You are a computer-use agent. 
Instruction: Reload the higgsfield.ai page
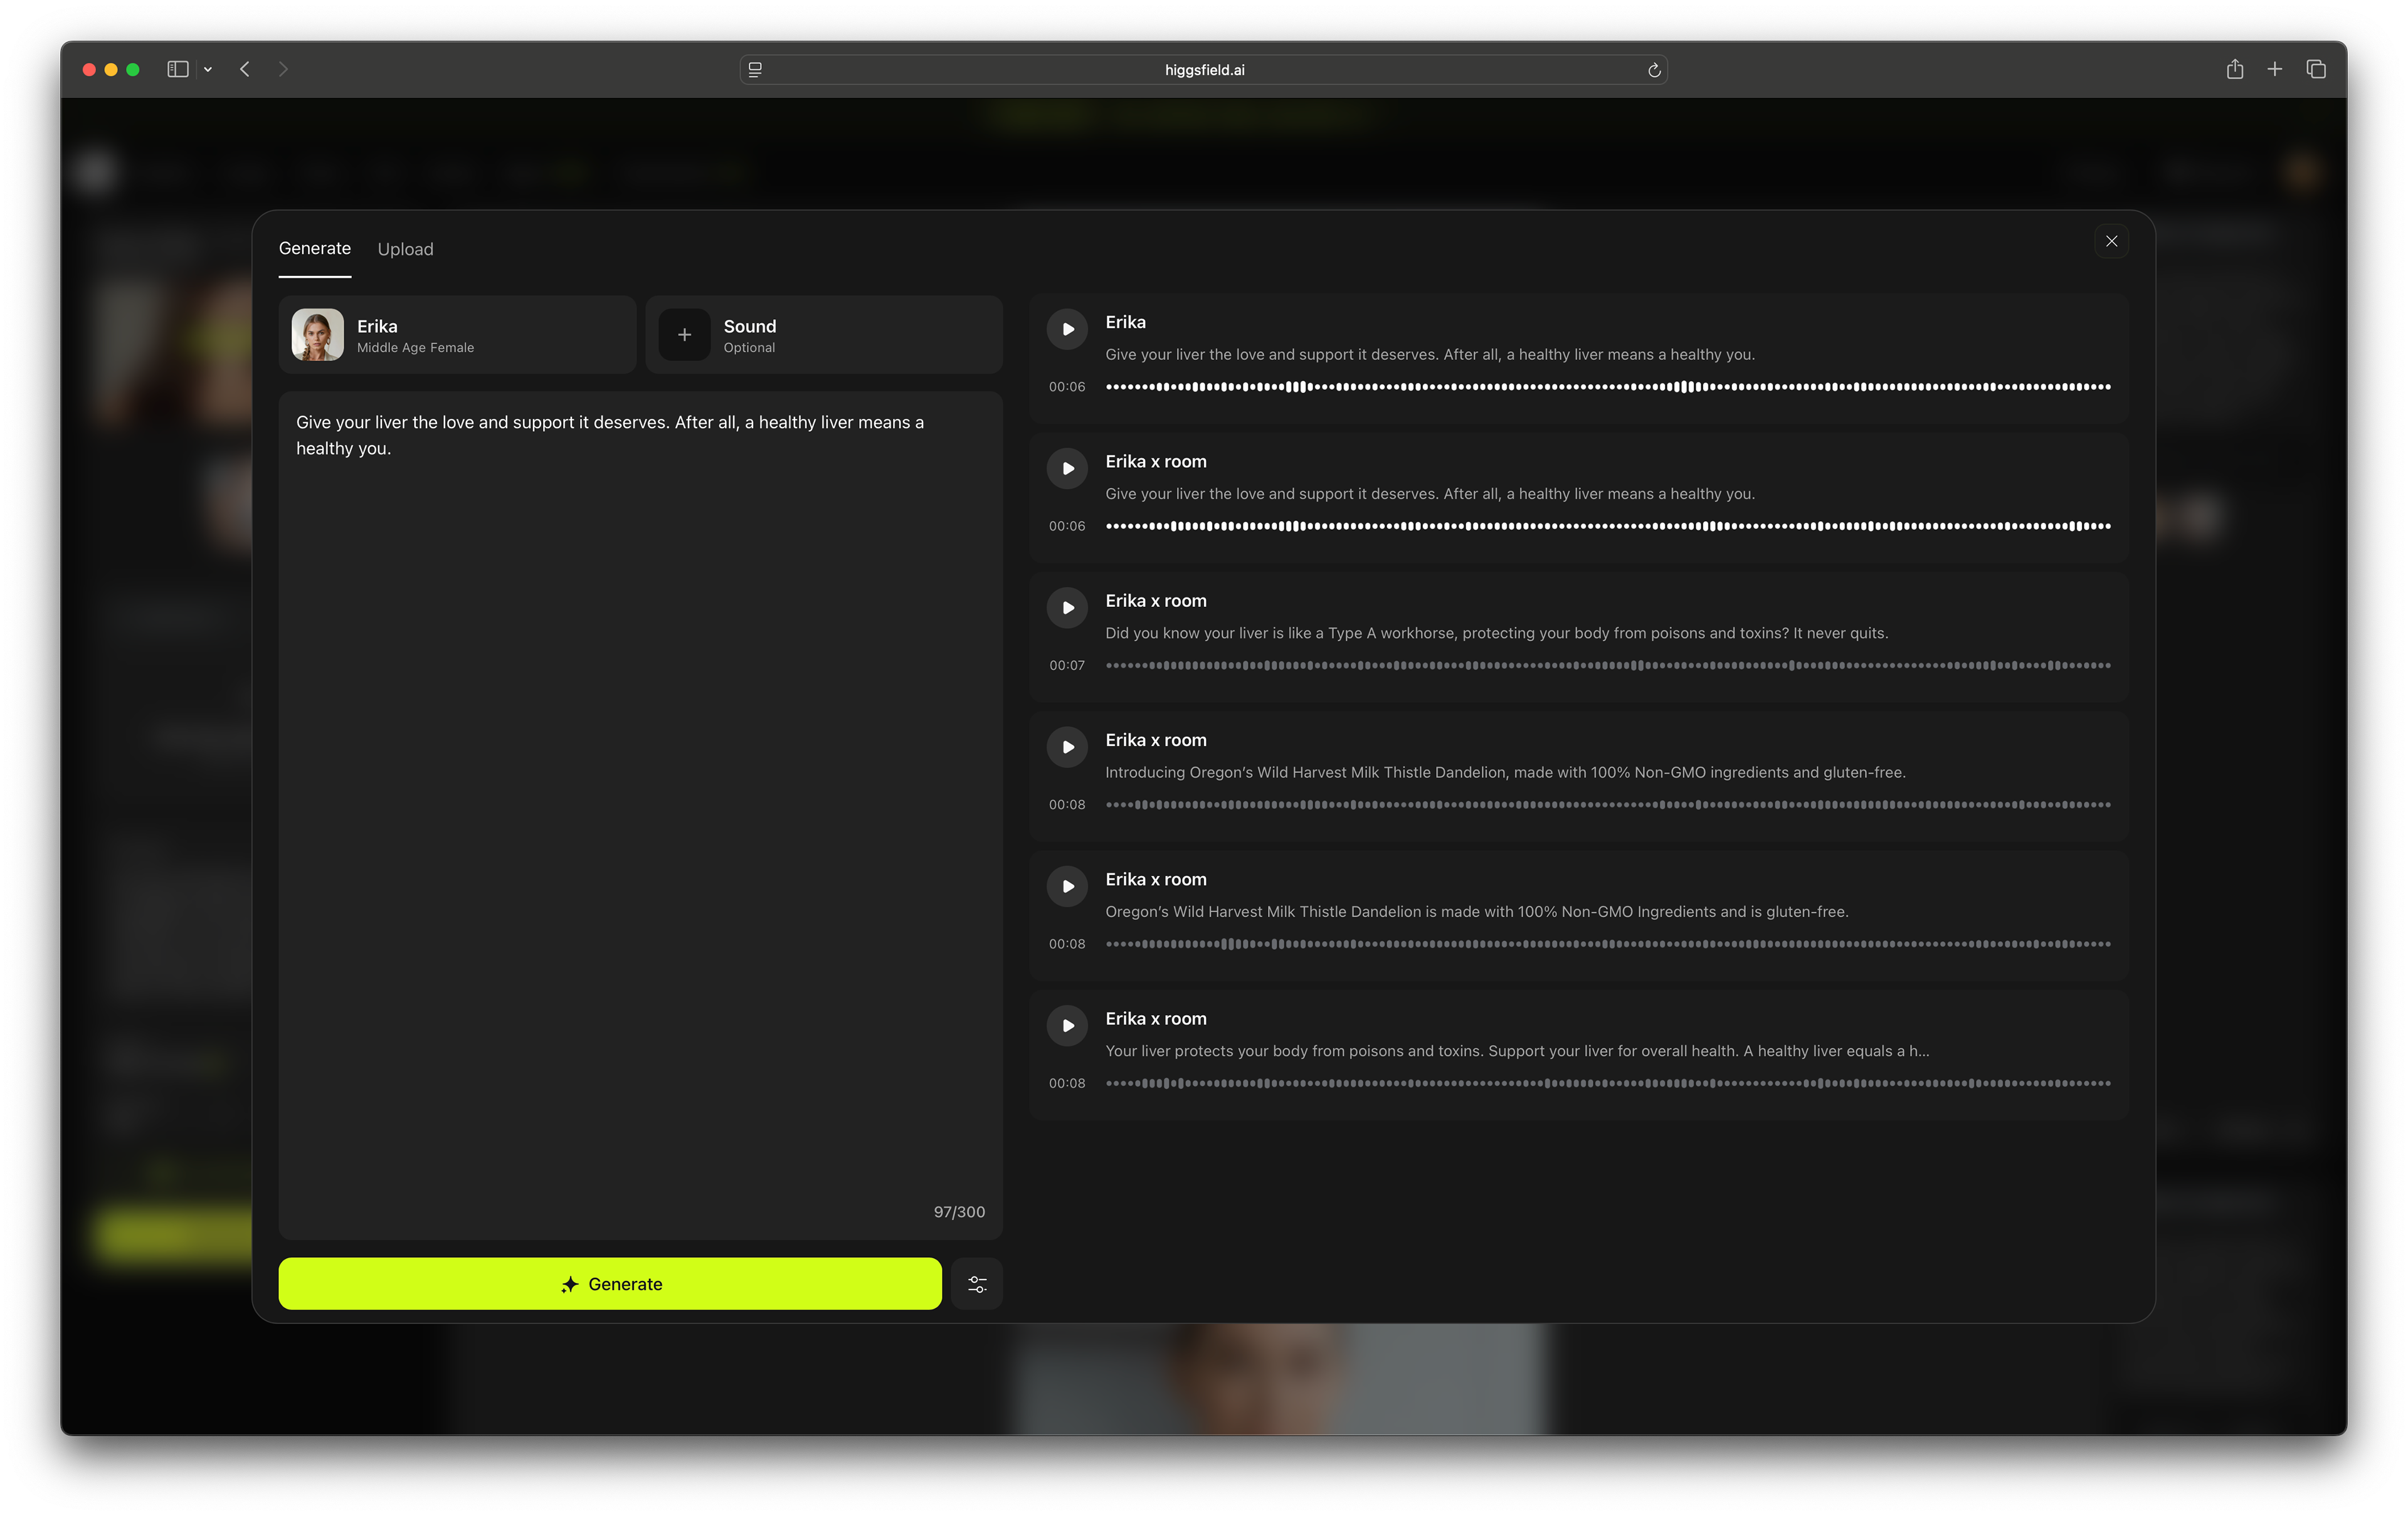coord(1654,70)
